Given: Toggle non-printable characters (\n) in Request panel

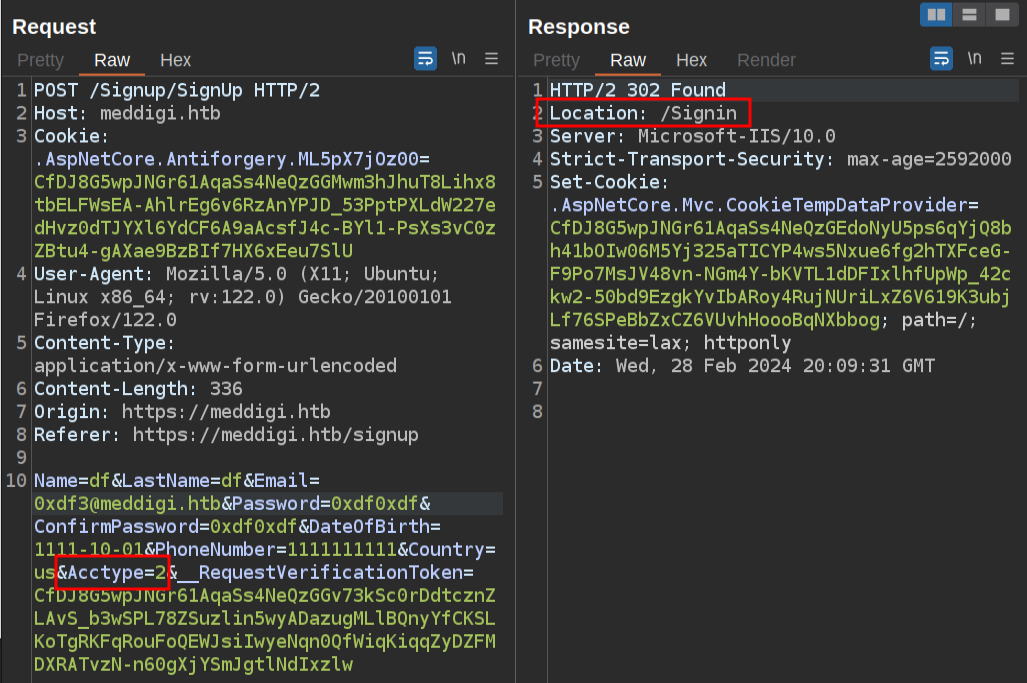Looking at the screenshot, I should (459, 59).
